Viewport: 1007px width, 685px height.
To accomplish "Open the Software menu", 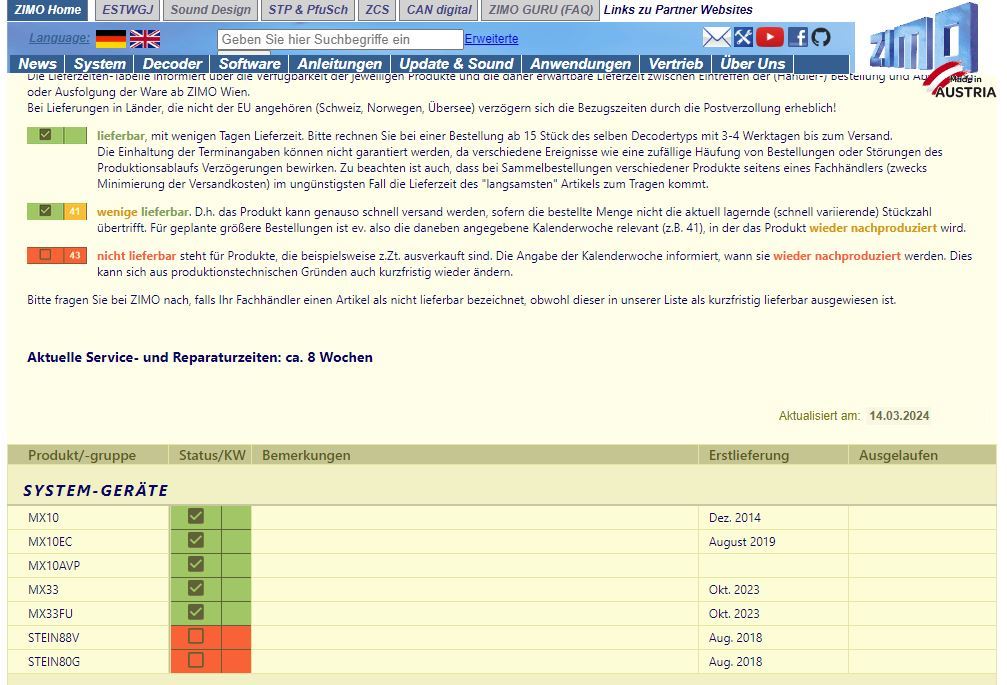I will [x=249, y=64].
